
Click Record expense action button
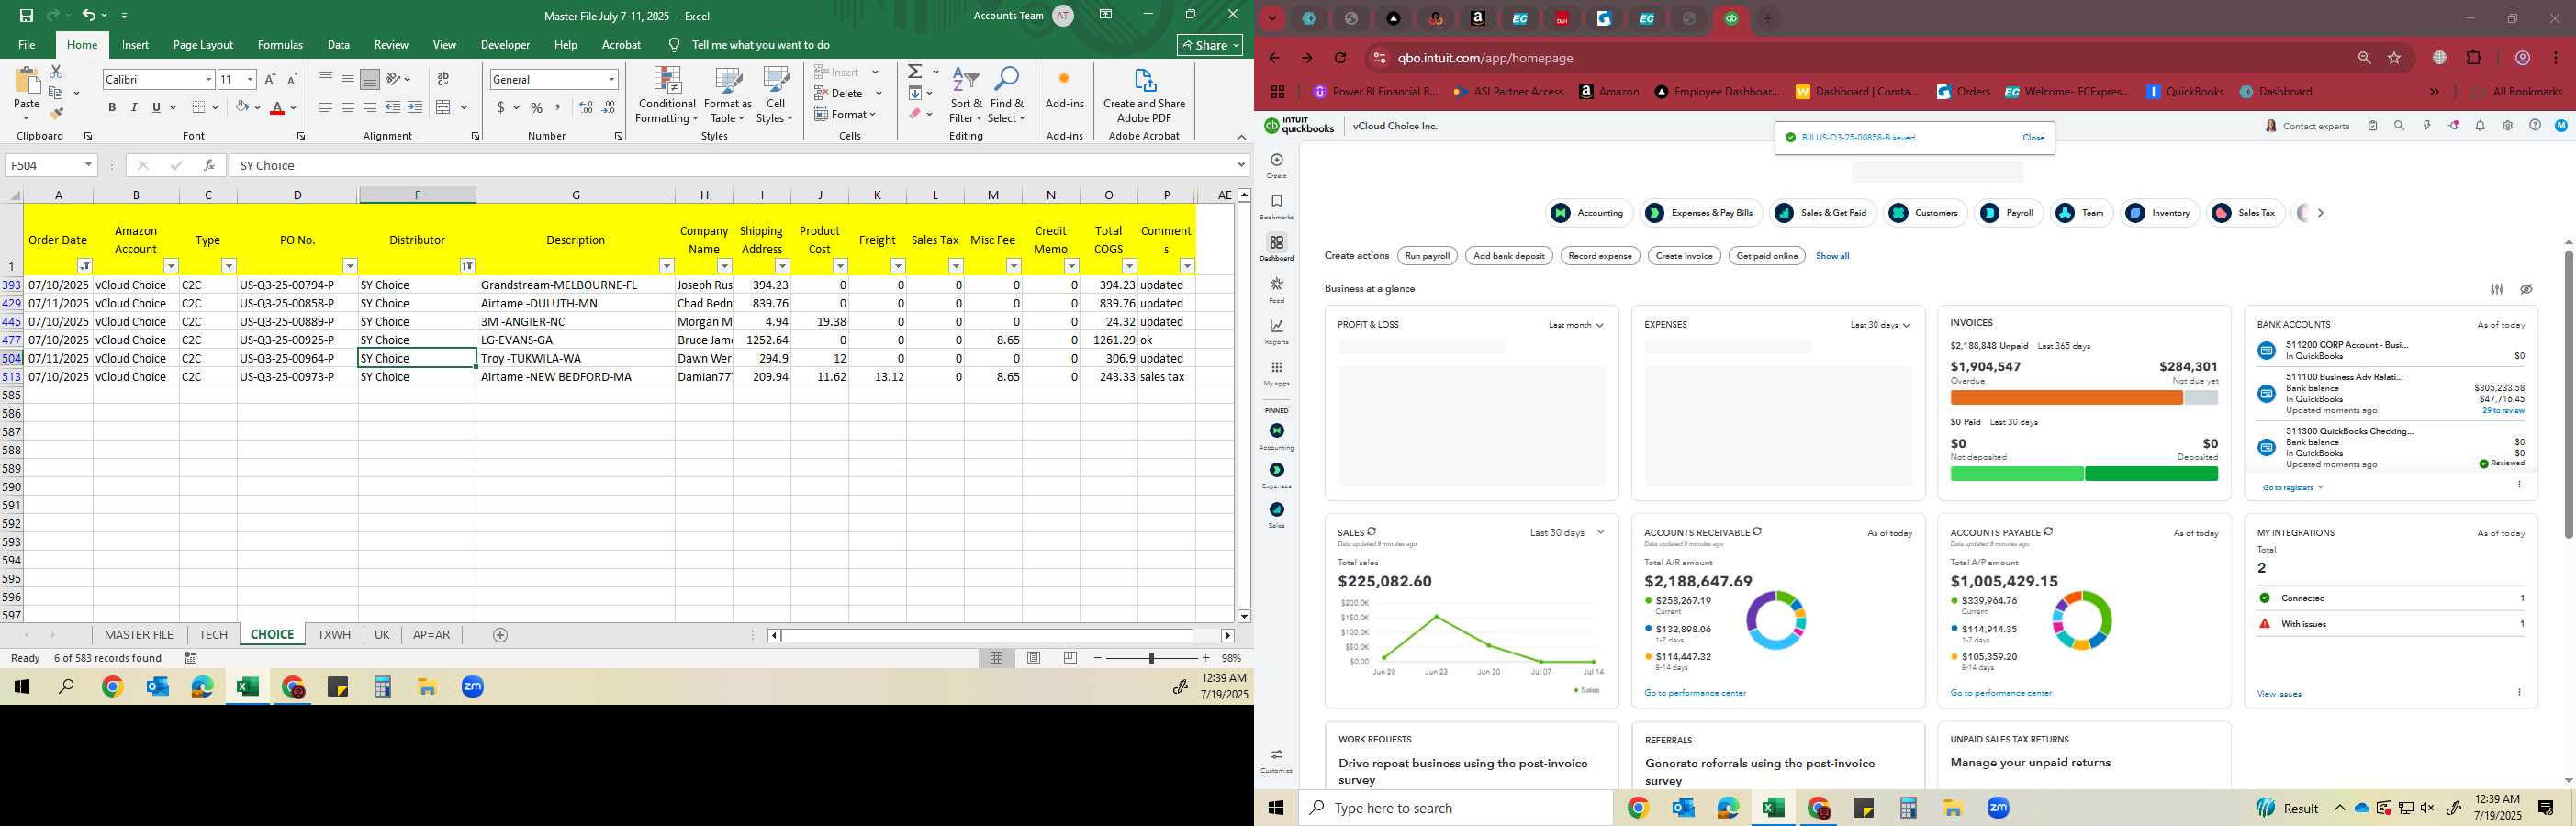click(1600, 256)
